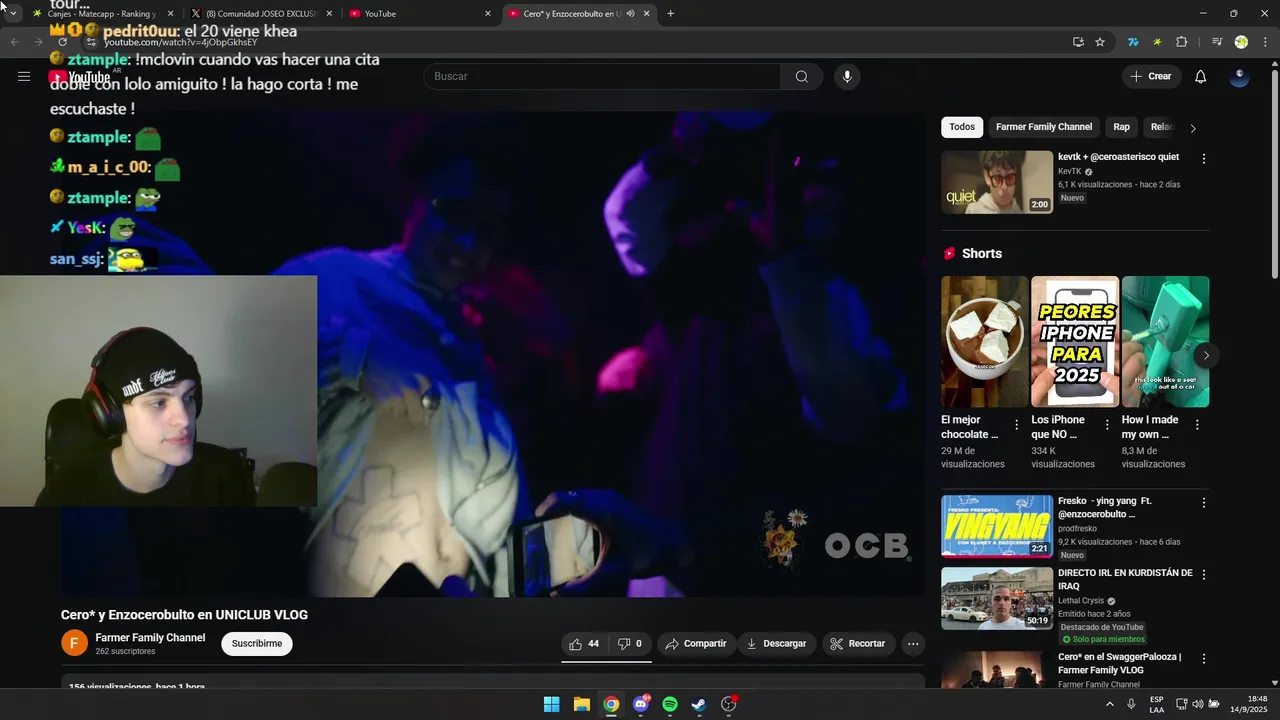Open the YouTube account avatar menu
Image resolution: width=1280 pixels, height=720 pixels.
click(1240, 76)
